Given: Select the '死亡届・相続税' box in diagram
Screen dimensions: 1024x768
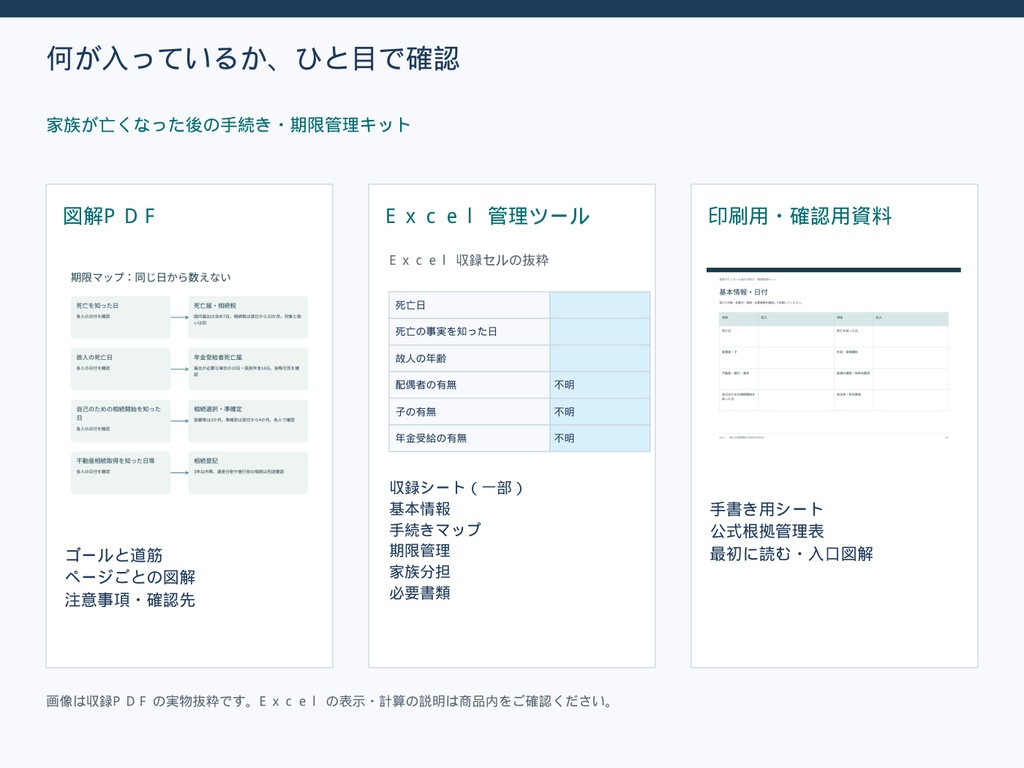Looking at the screenshot, I should pyautogui.click(x=248, y=317).
